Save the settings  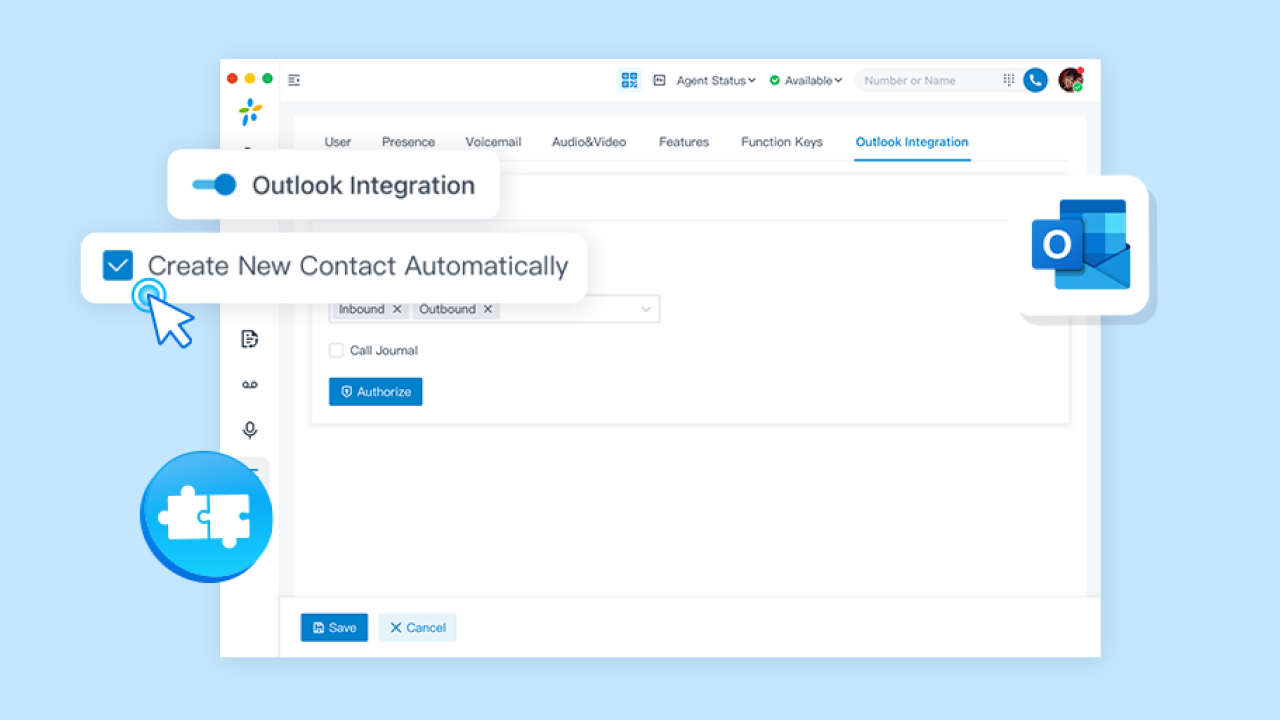[334, 627]
